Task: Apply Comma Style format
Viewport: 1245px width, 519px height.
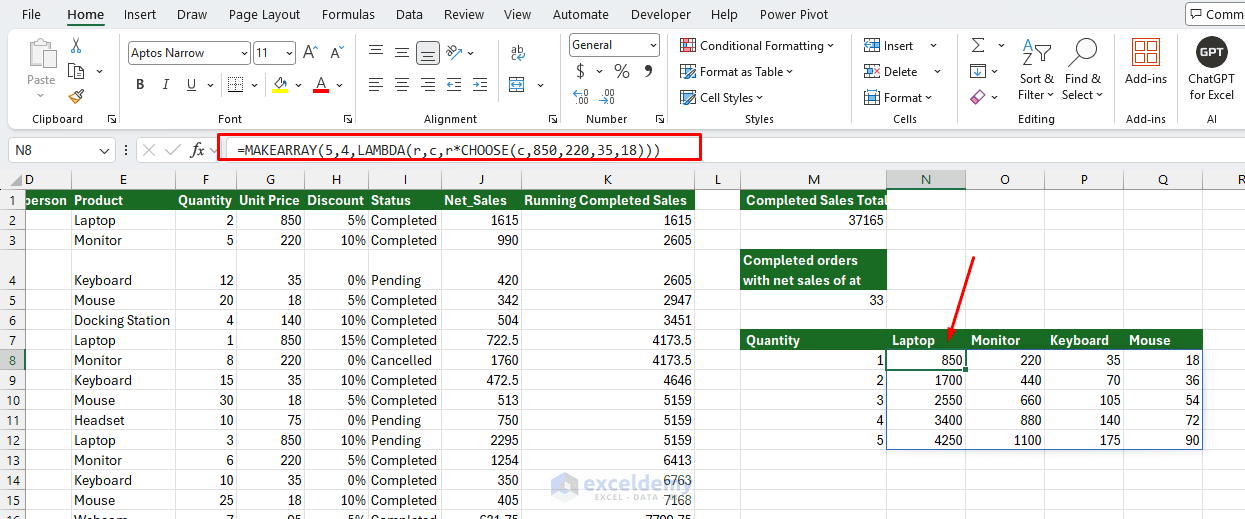Action: tap(648, 72)
